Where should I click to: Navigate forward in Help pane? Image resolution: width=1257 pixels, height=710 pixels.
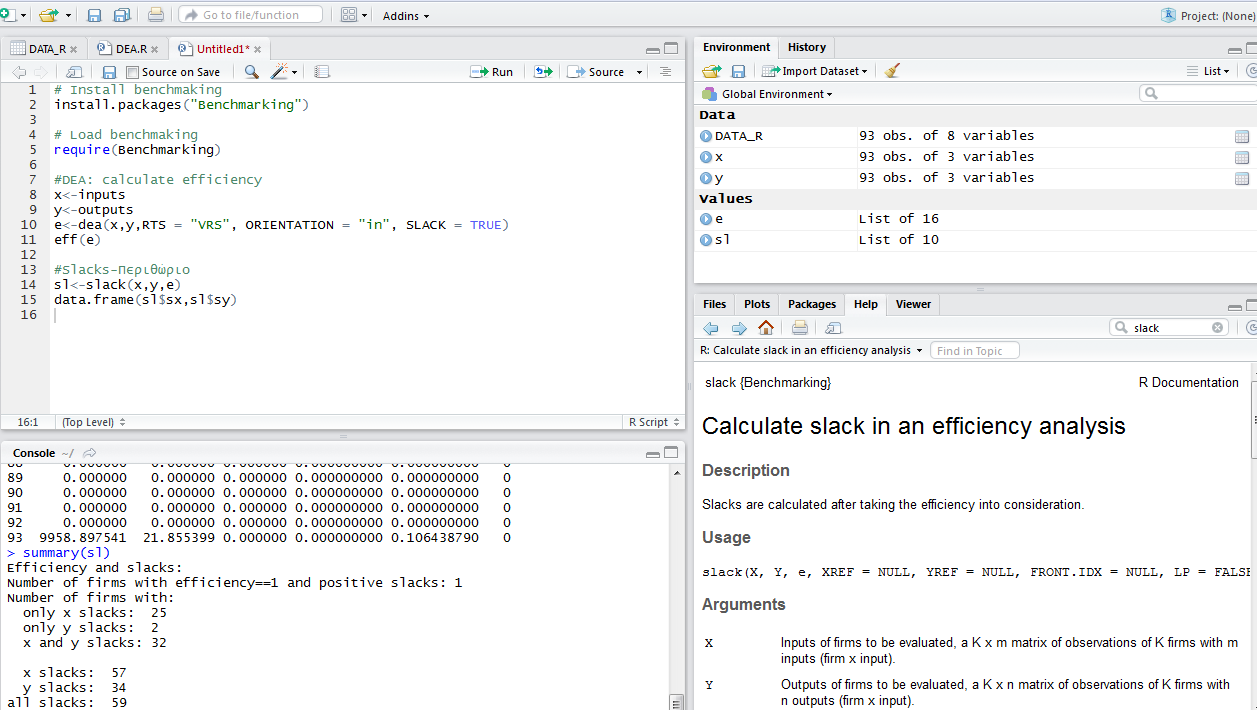739,328
